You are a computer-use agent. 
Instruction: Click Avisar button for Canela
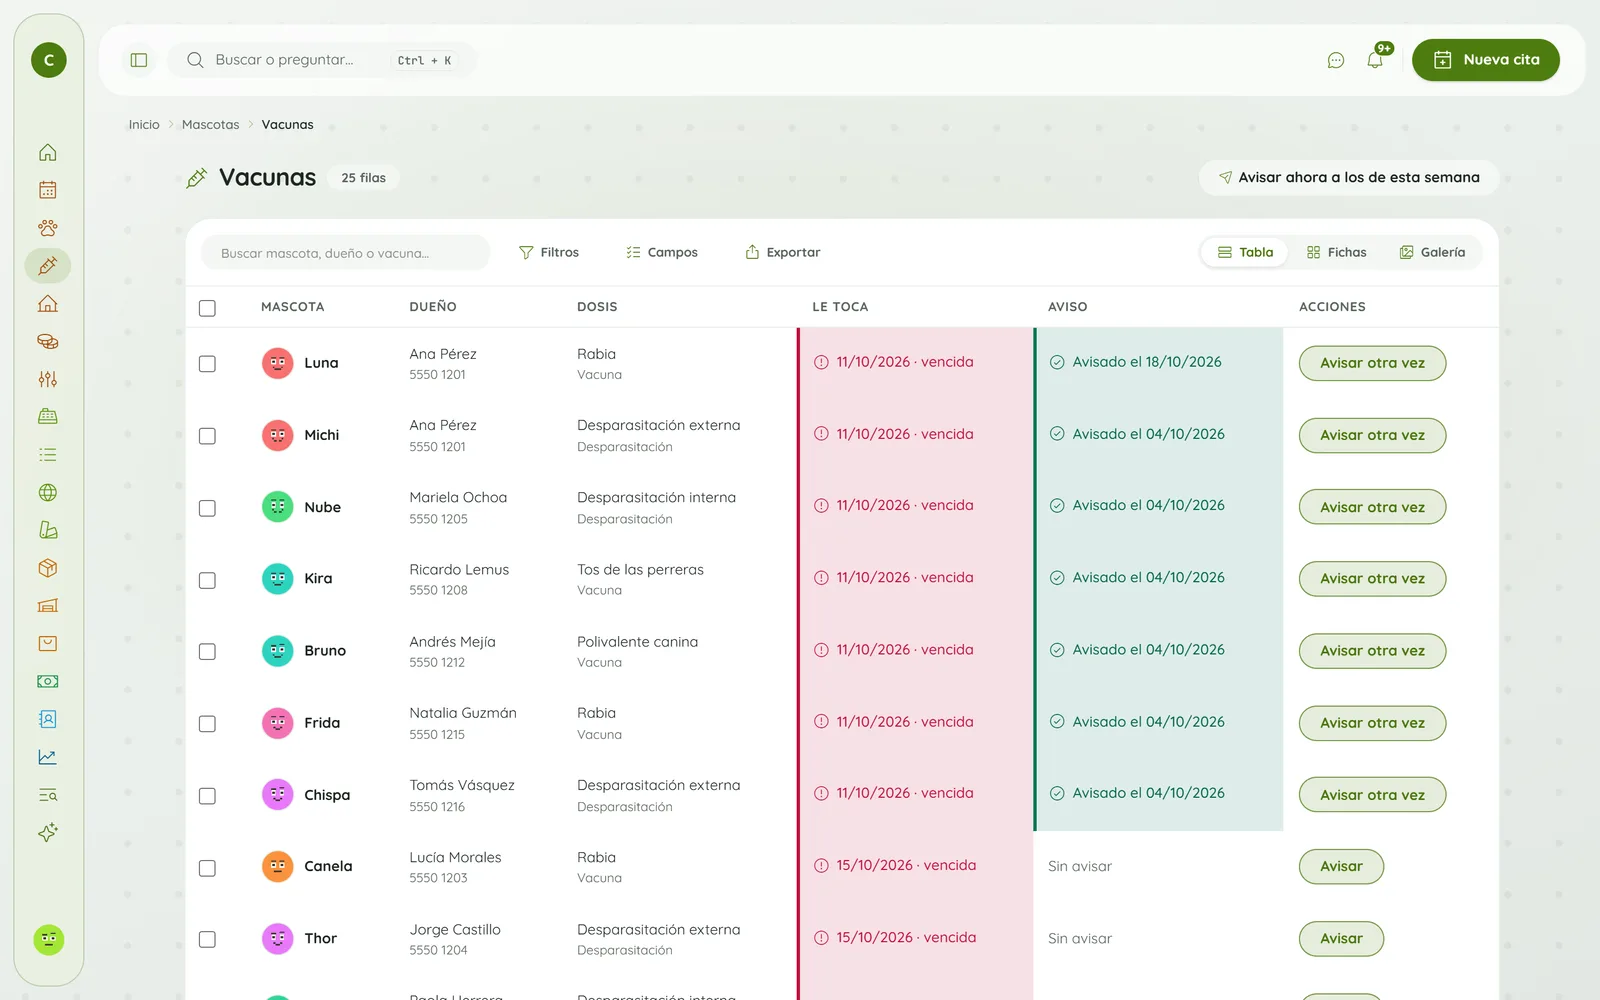click(1341, 866)
